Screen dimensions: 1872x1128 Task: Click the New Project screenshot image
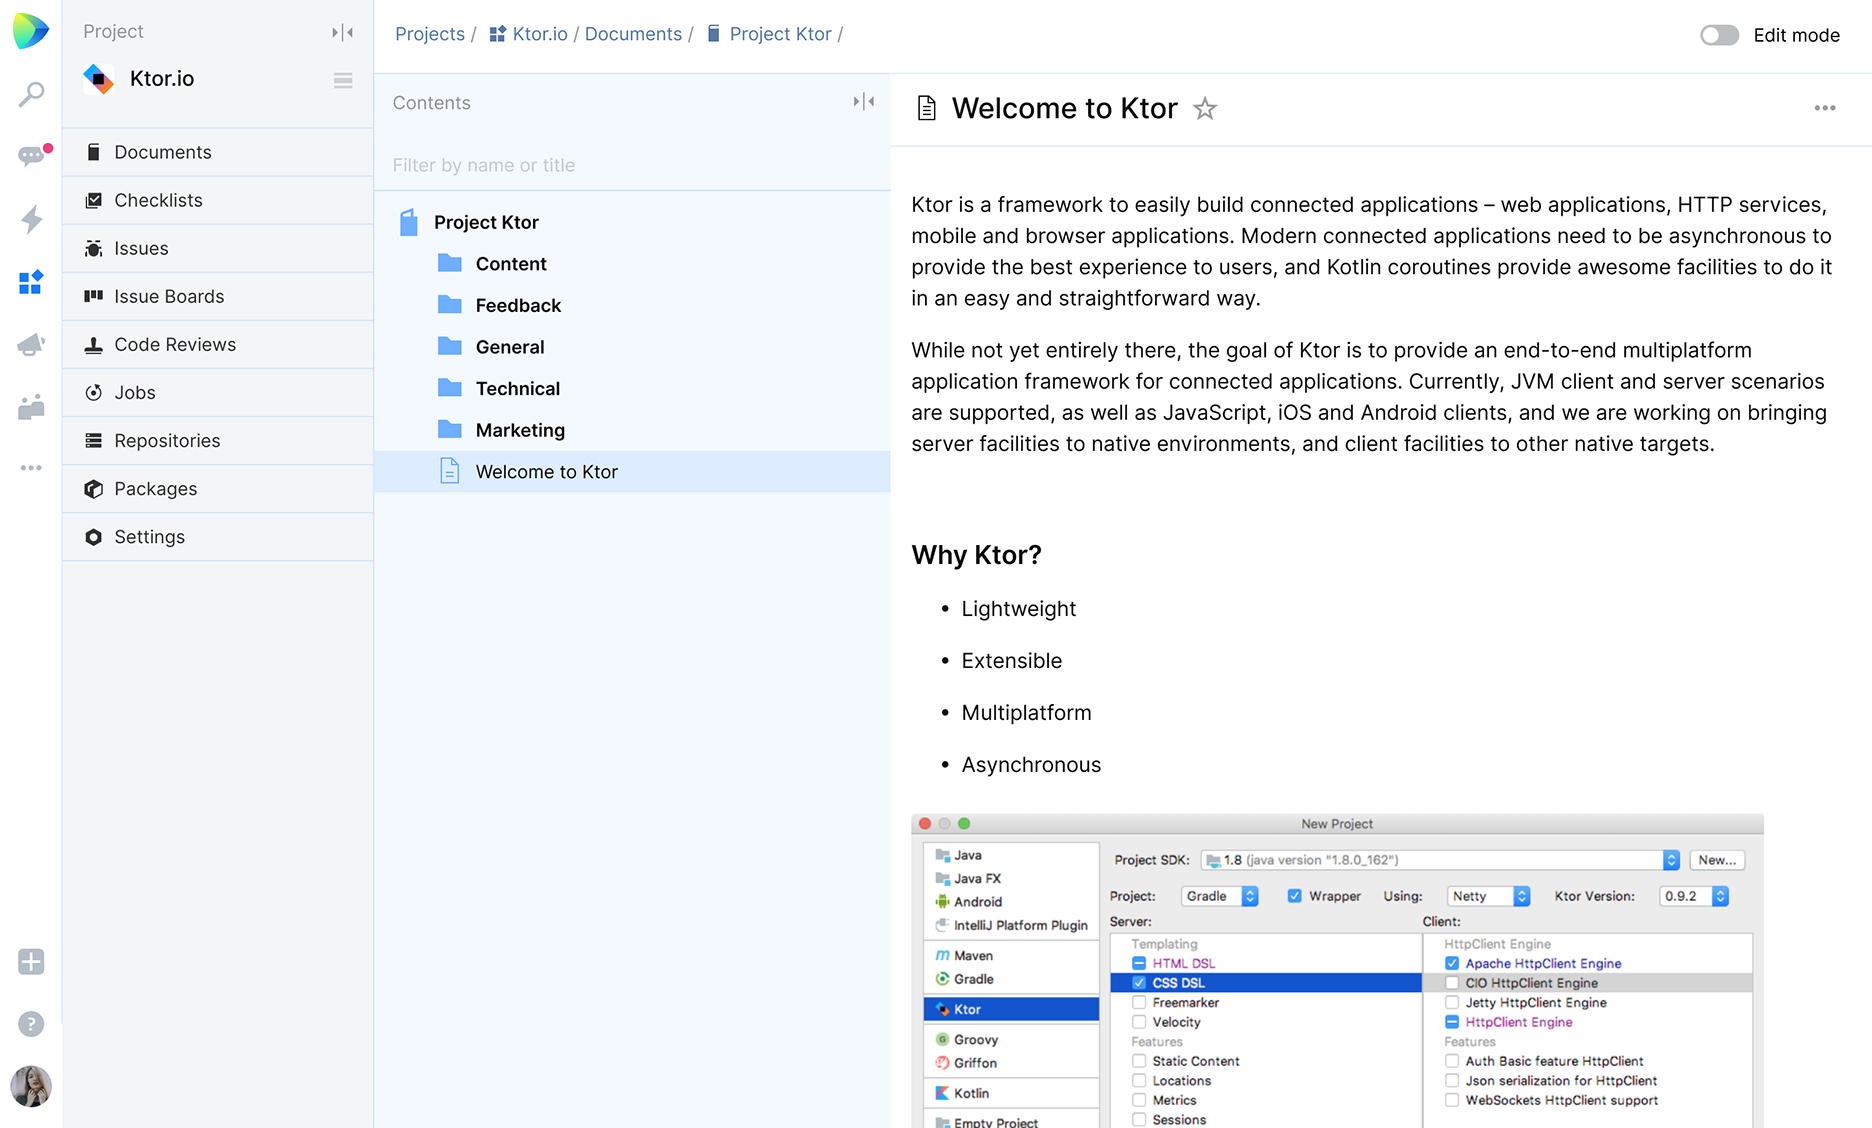tap(1337, 971)
